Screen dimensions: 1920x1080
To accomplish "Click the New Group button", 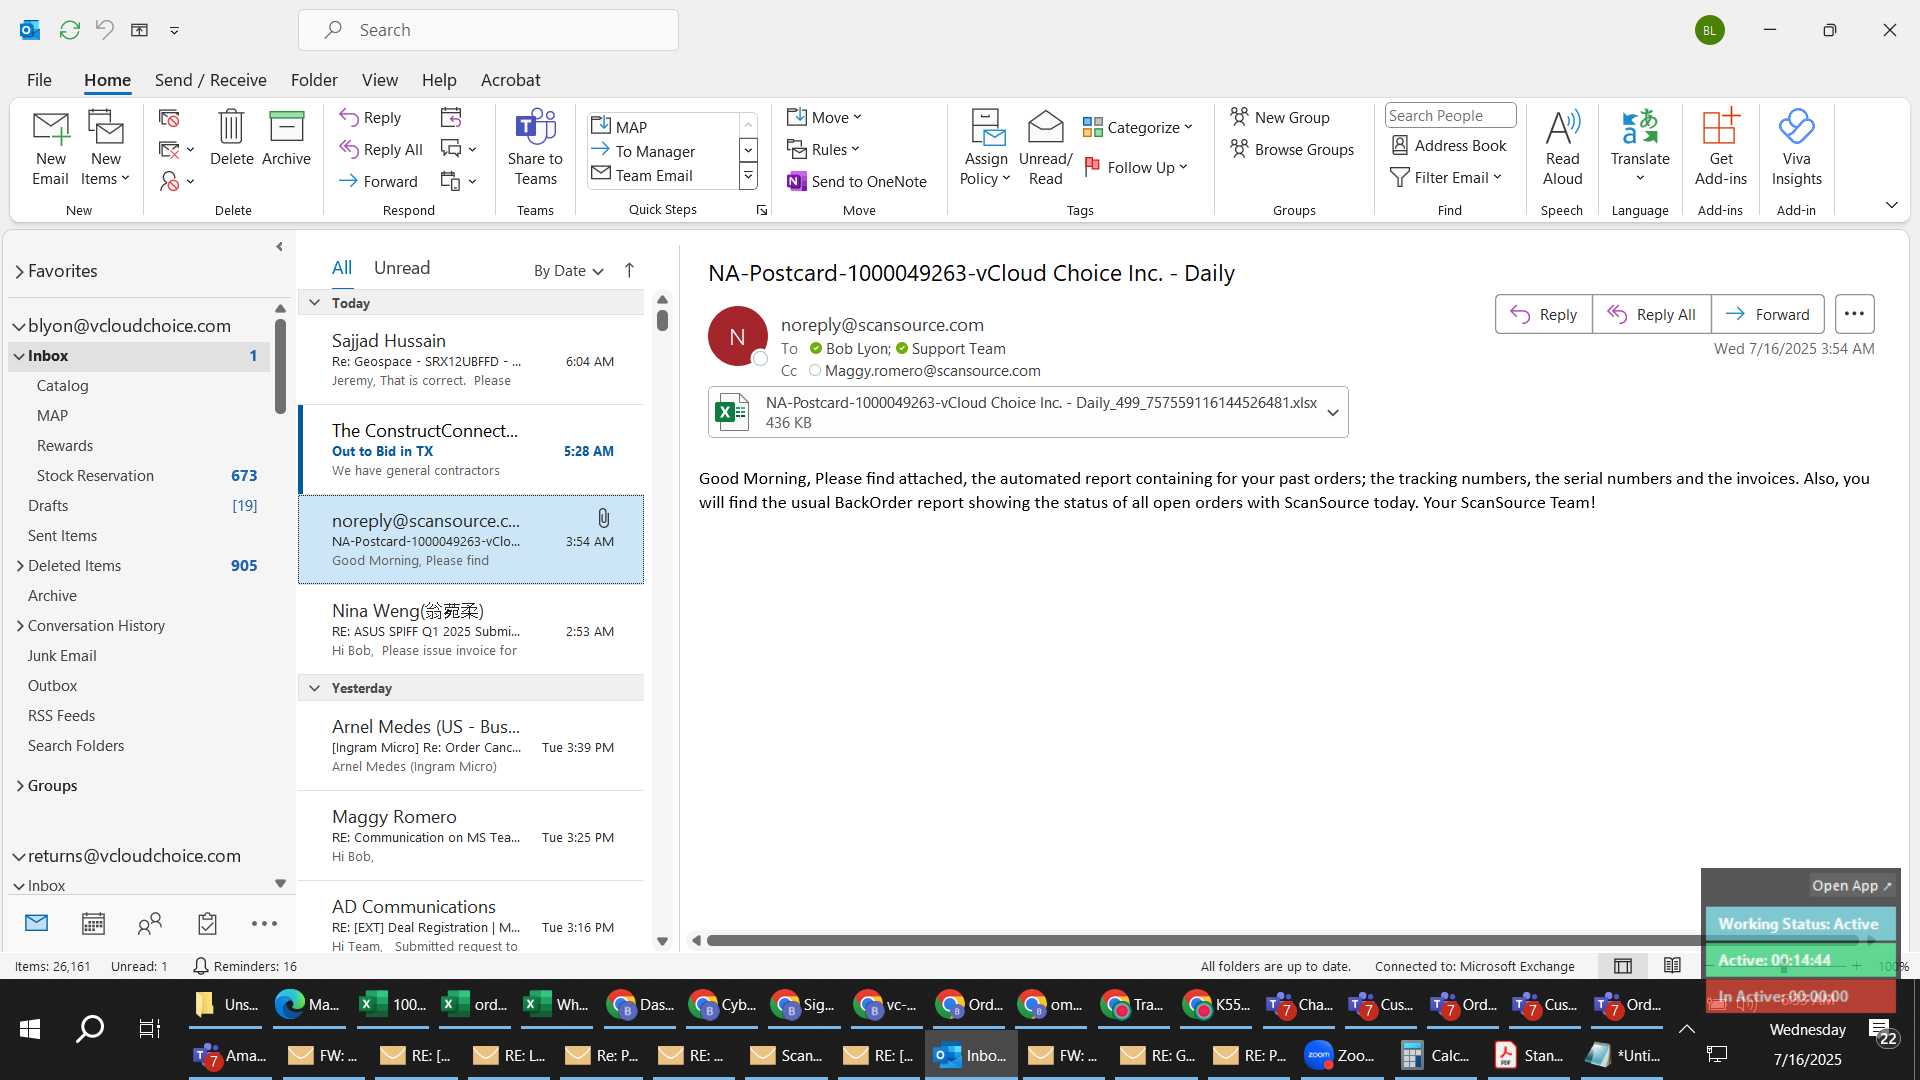I will click(x=1279, y=117).
